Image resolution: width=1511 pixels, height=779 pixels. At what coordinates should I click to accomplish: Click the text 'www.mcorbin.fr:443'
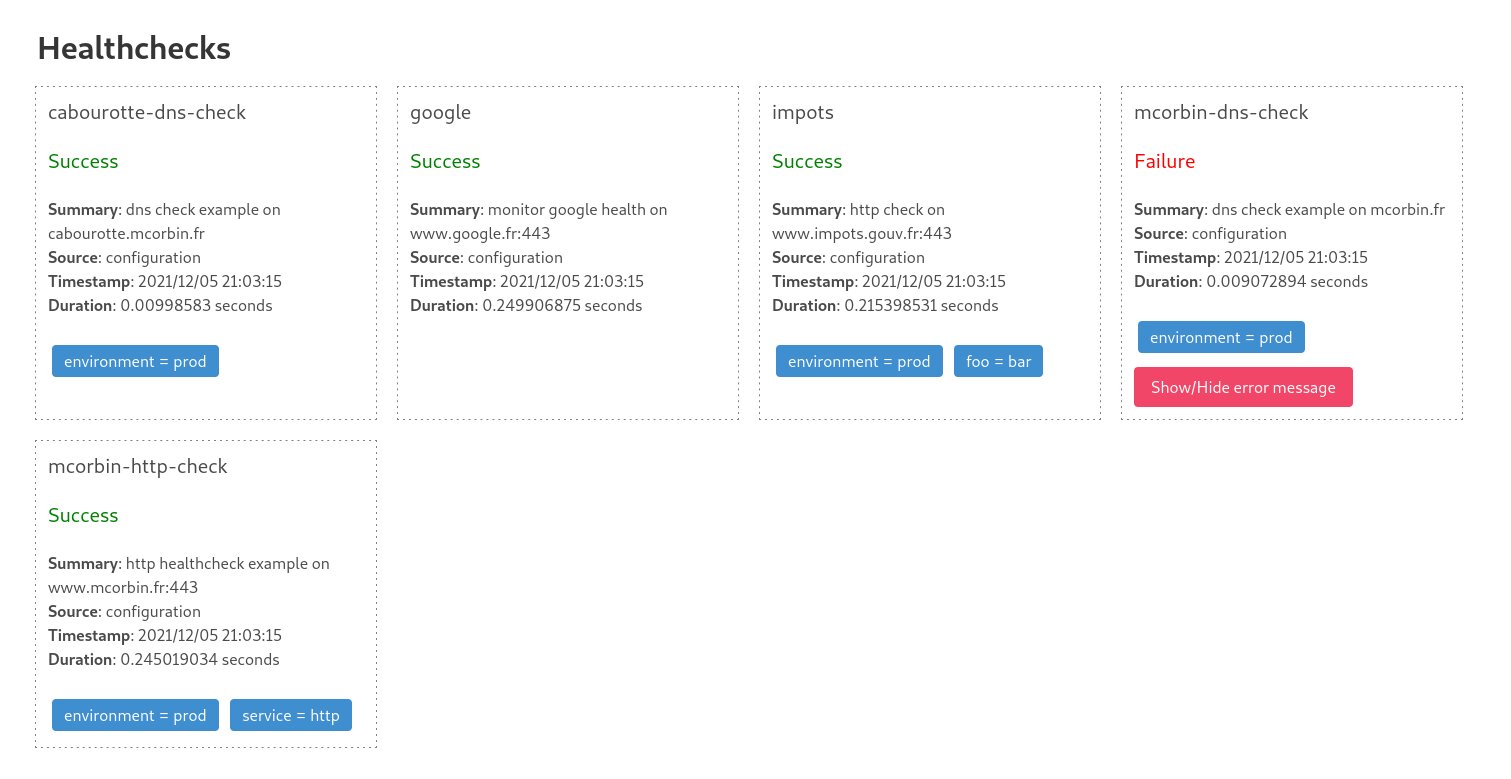(123, 587)
